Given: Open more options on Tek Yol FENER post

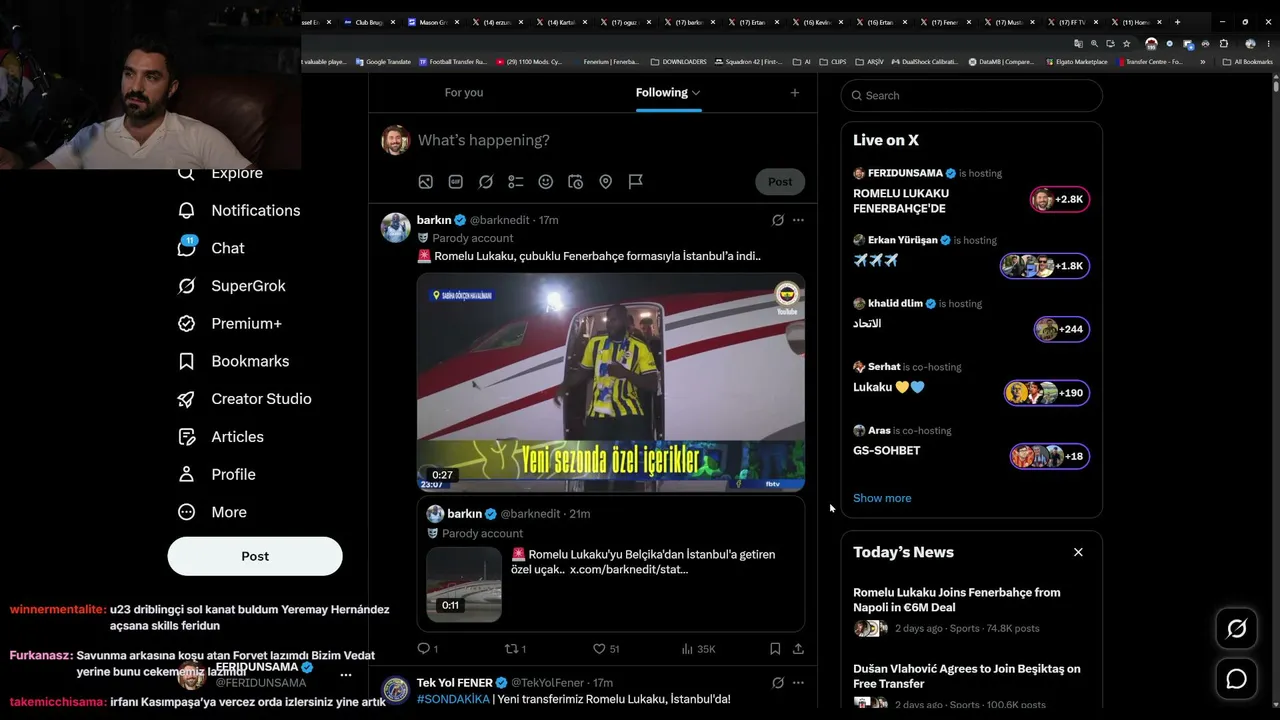Looking at the screenshot, I should point(798,683).
